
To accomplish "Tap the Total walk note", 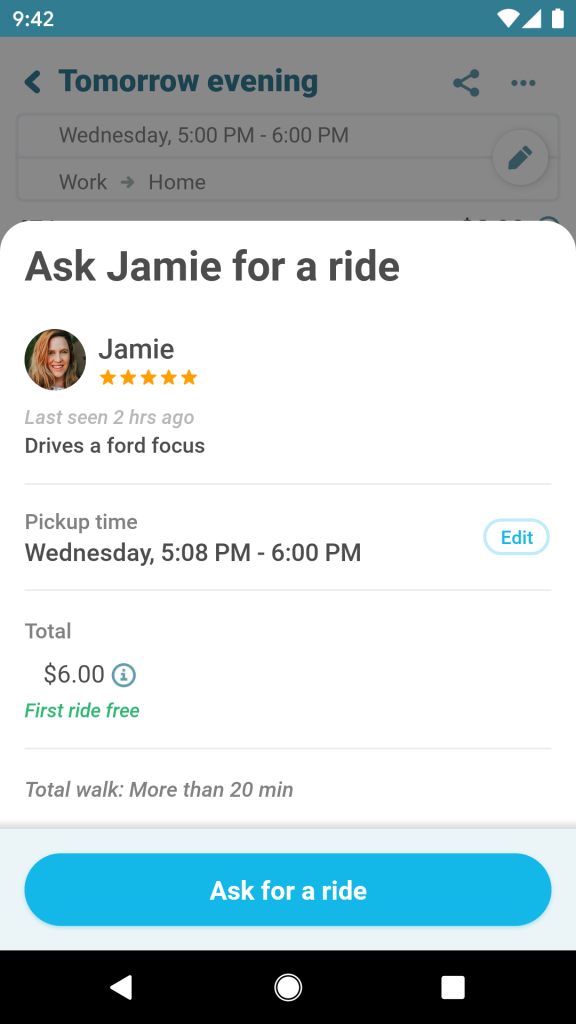I will point(159,790).
